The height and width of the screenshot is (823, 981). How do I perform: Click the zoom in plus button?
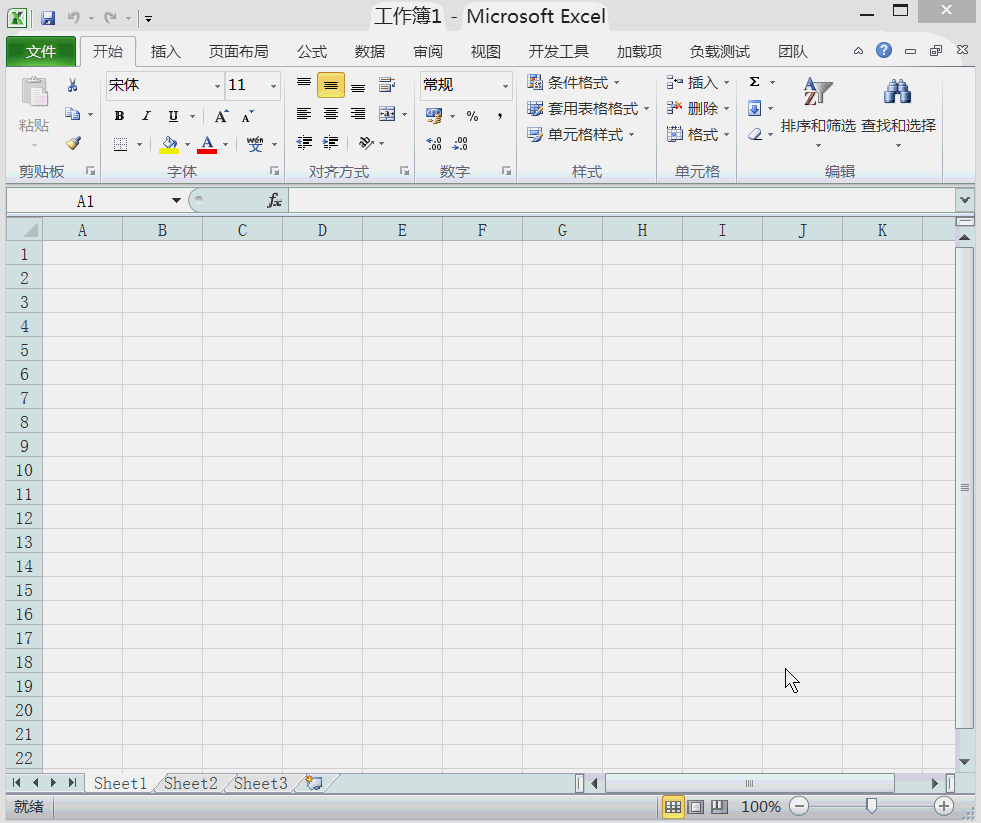(x=943, y=806)
